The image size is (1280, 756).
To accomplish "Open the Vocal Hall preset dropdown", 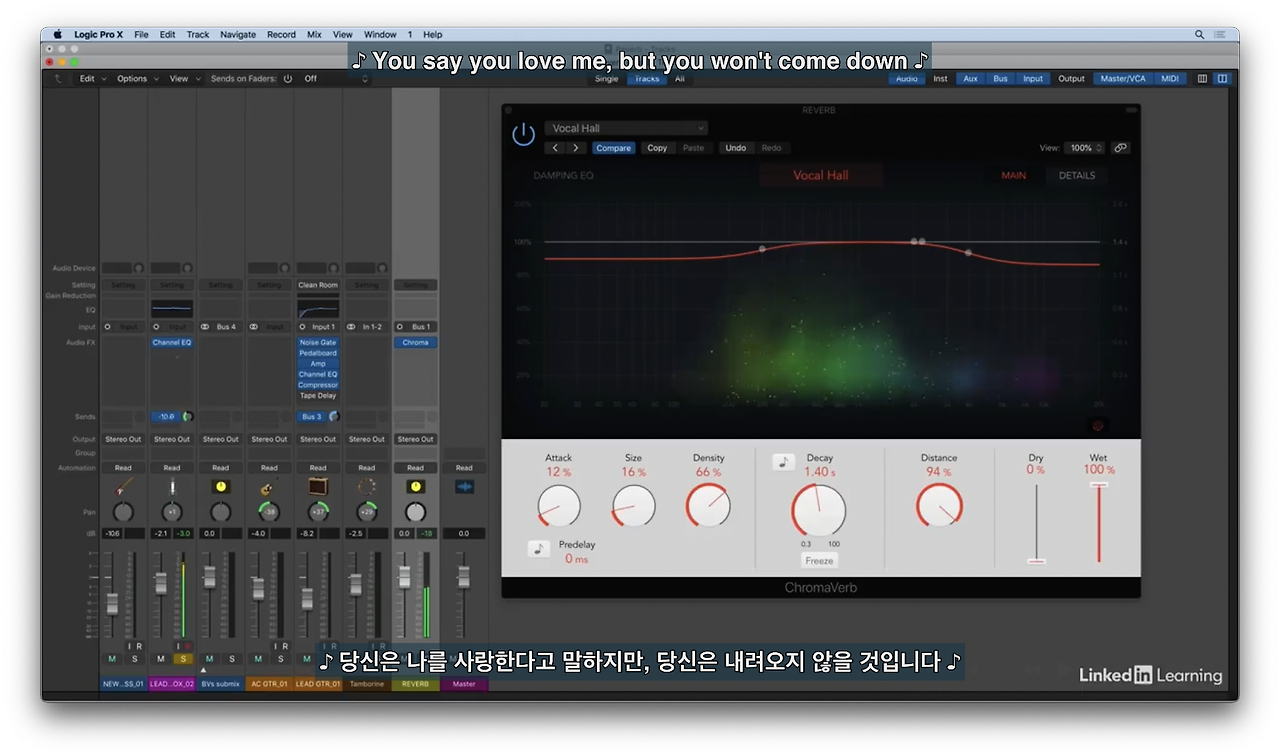I will click(626, 128).
